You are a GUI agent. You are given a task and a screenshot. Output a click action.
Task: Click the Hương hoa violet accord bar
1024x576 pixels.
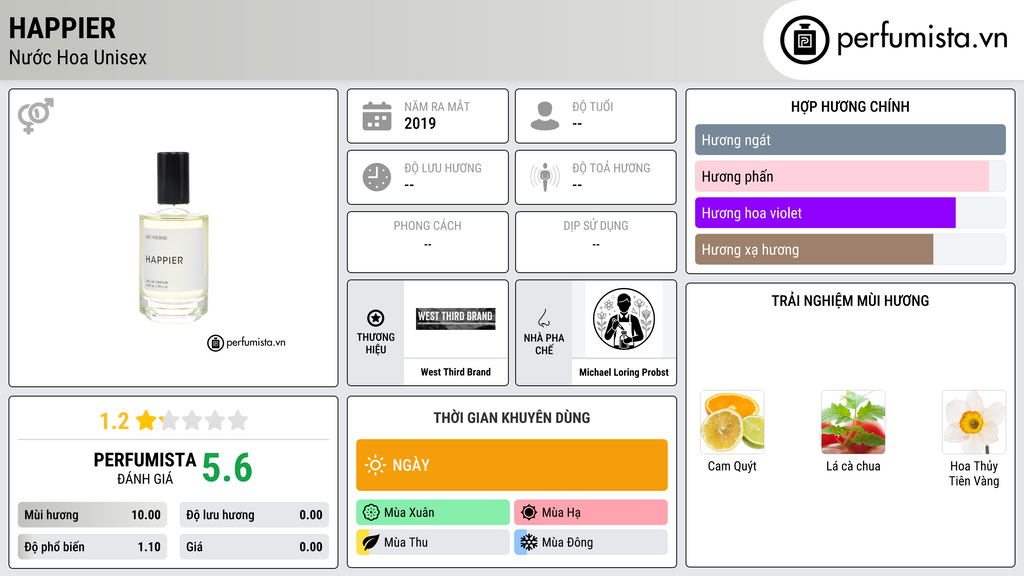tap(850, 213)
